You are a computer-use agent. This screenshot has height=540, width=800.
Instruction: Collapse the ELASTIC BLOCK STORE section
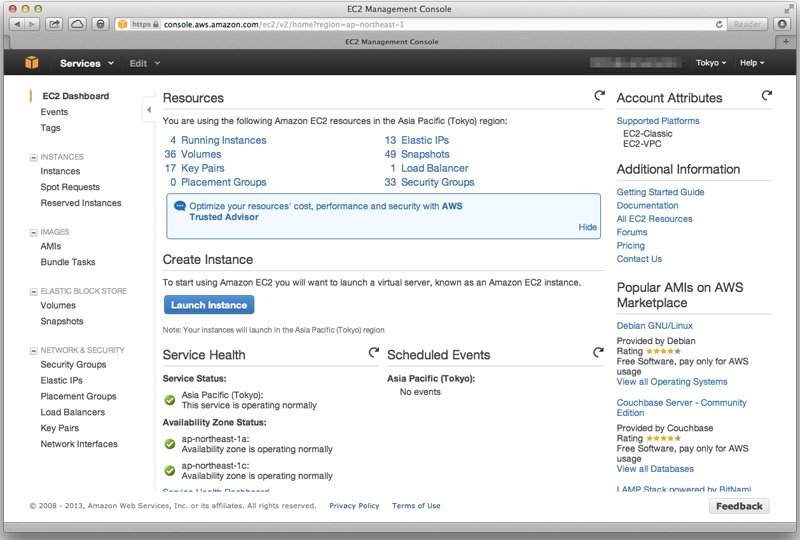tap(34, 291)
